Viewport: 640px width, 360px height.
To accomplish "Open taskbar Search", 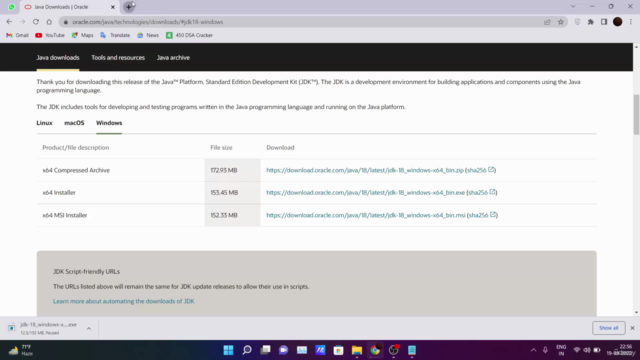I will click(x=247, y=350).
